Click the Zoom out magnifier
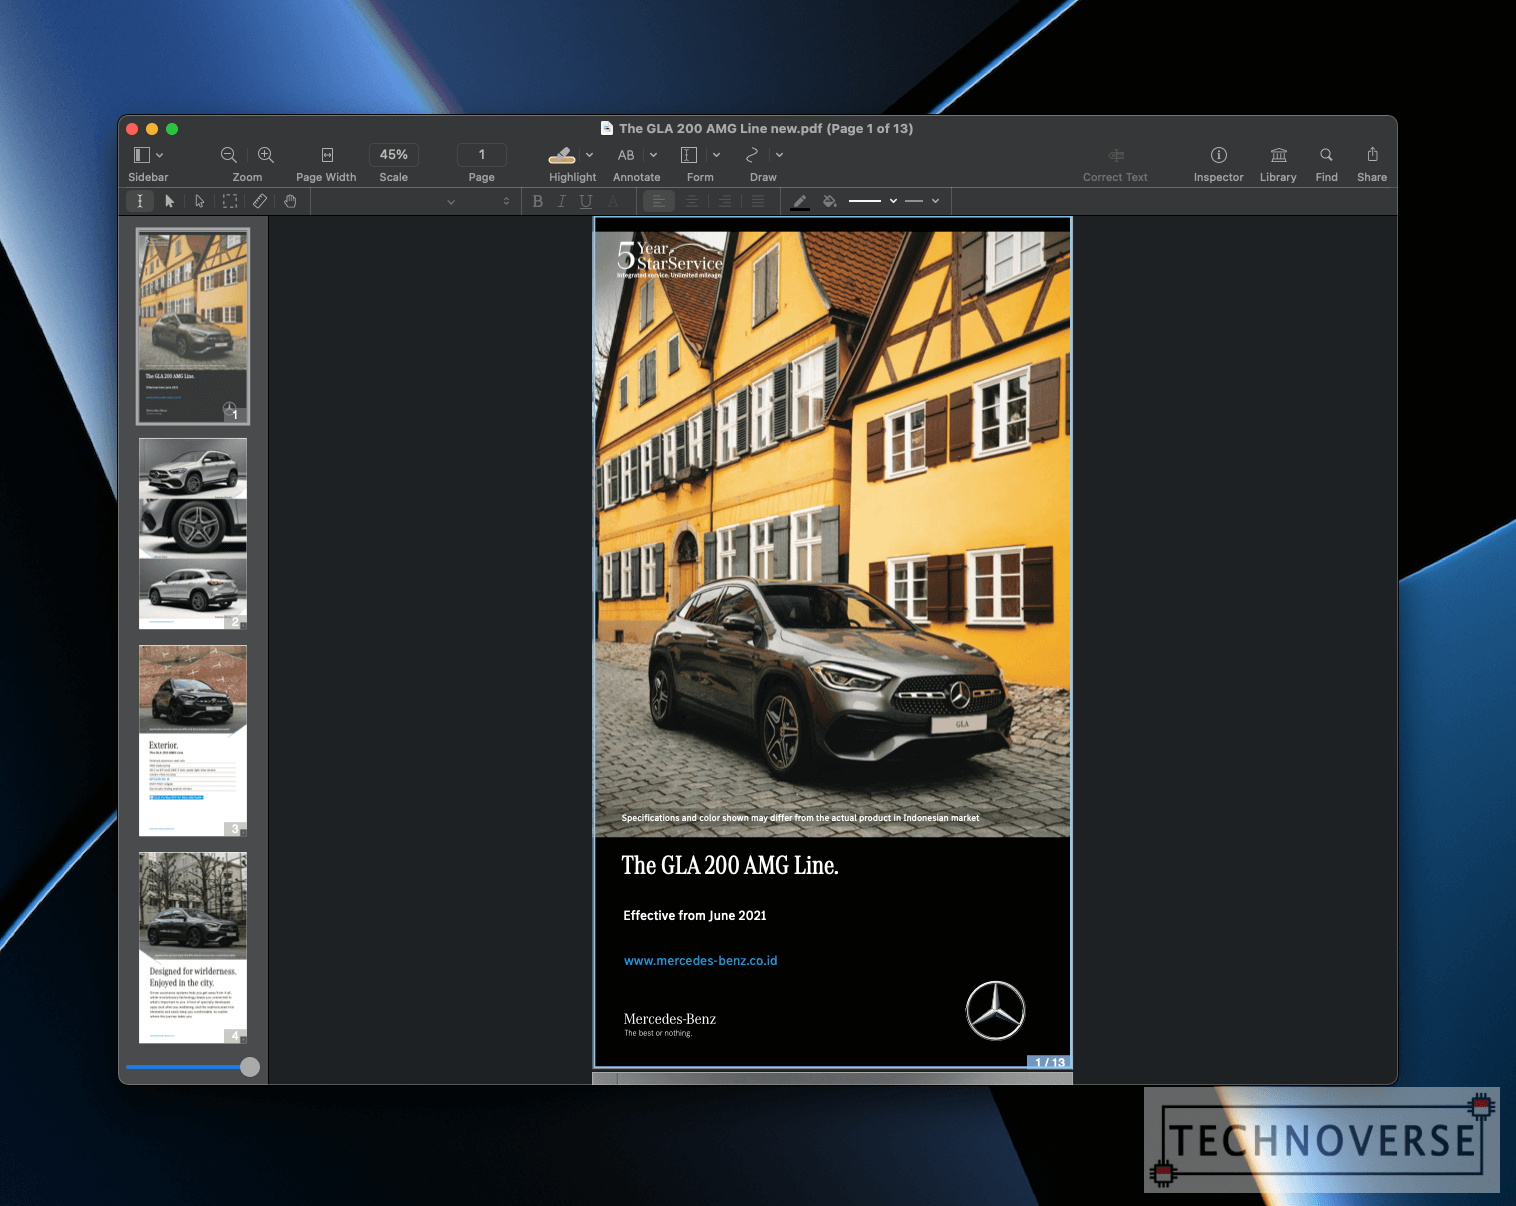The width and height of the screenshot is (1516, 1206). tap(229, 155)
